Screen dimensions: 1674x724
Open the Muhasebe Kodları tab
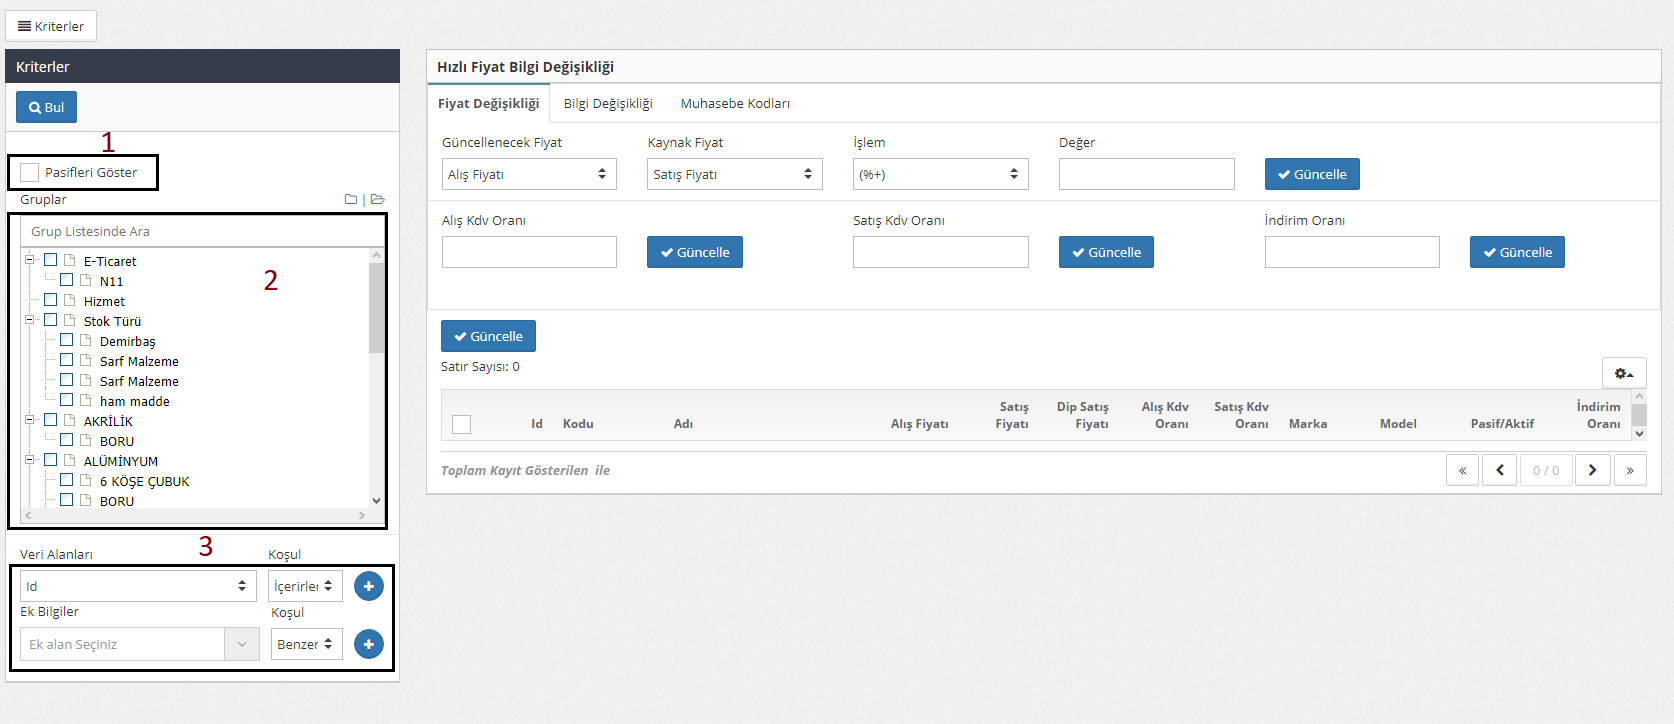click(x=735, y=104)
